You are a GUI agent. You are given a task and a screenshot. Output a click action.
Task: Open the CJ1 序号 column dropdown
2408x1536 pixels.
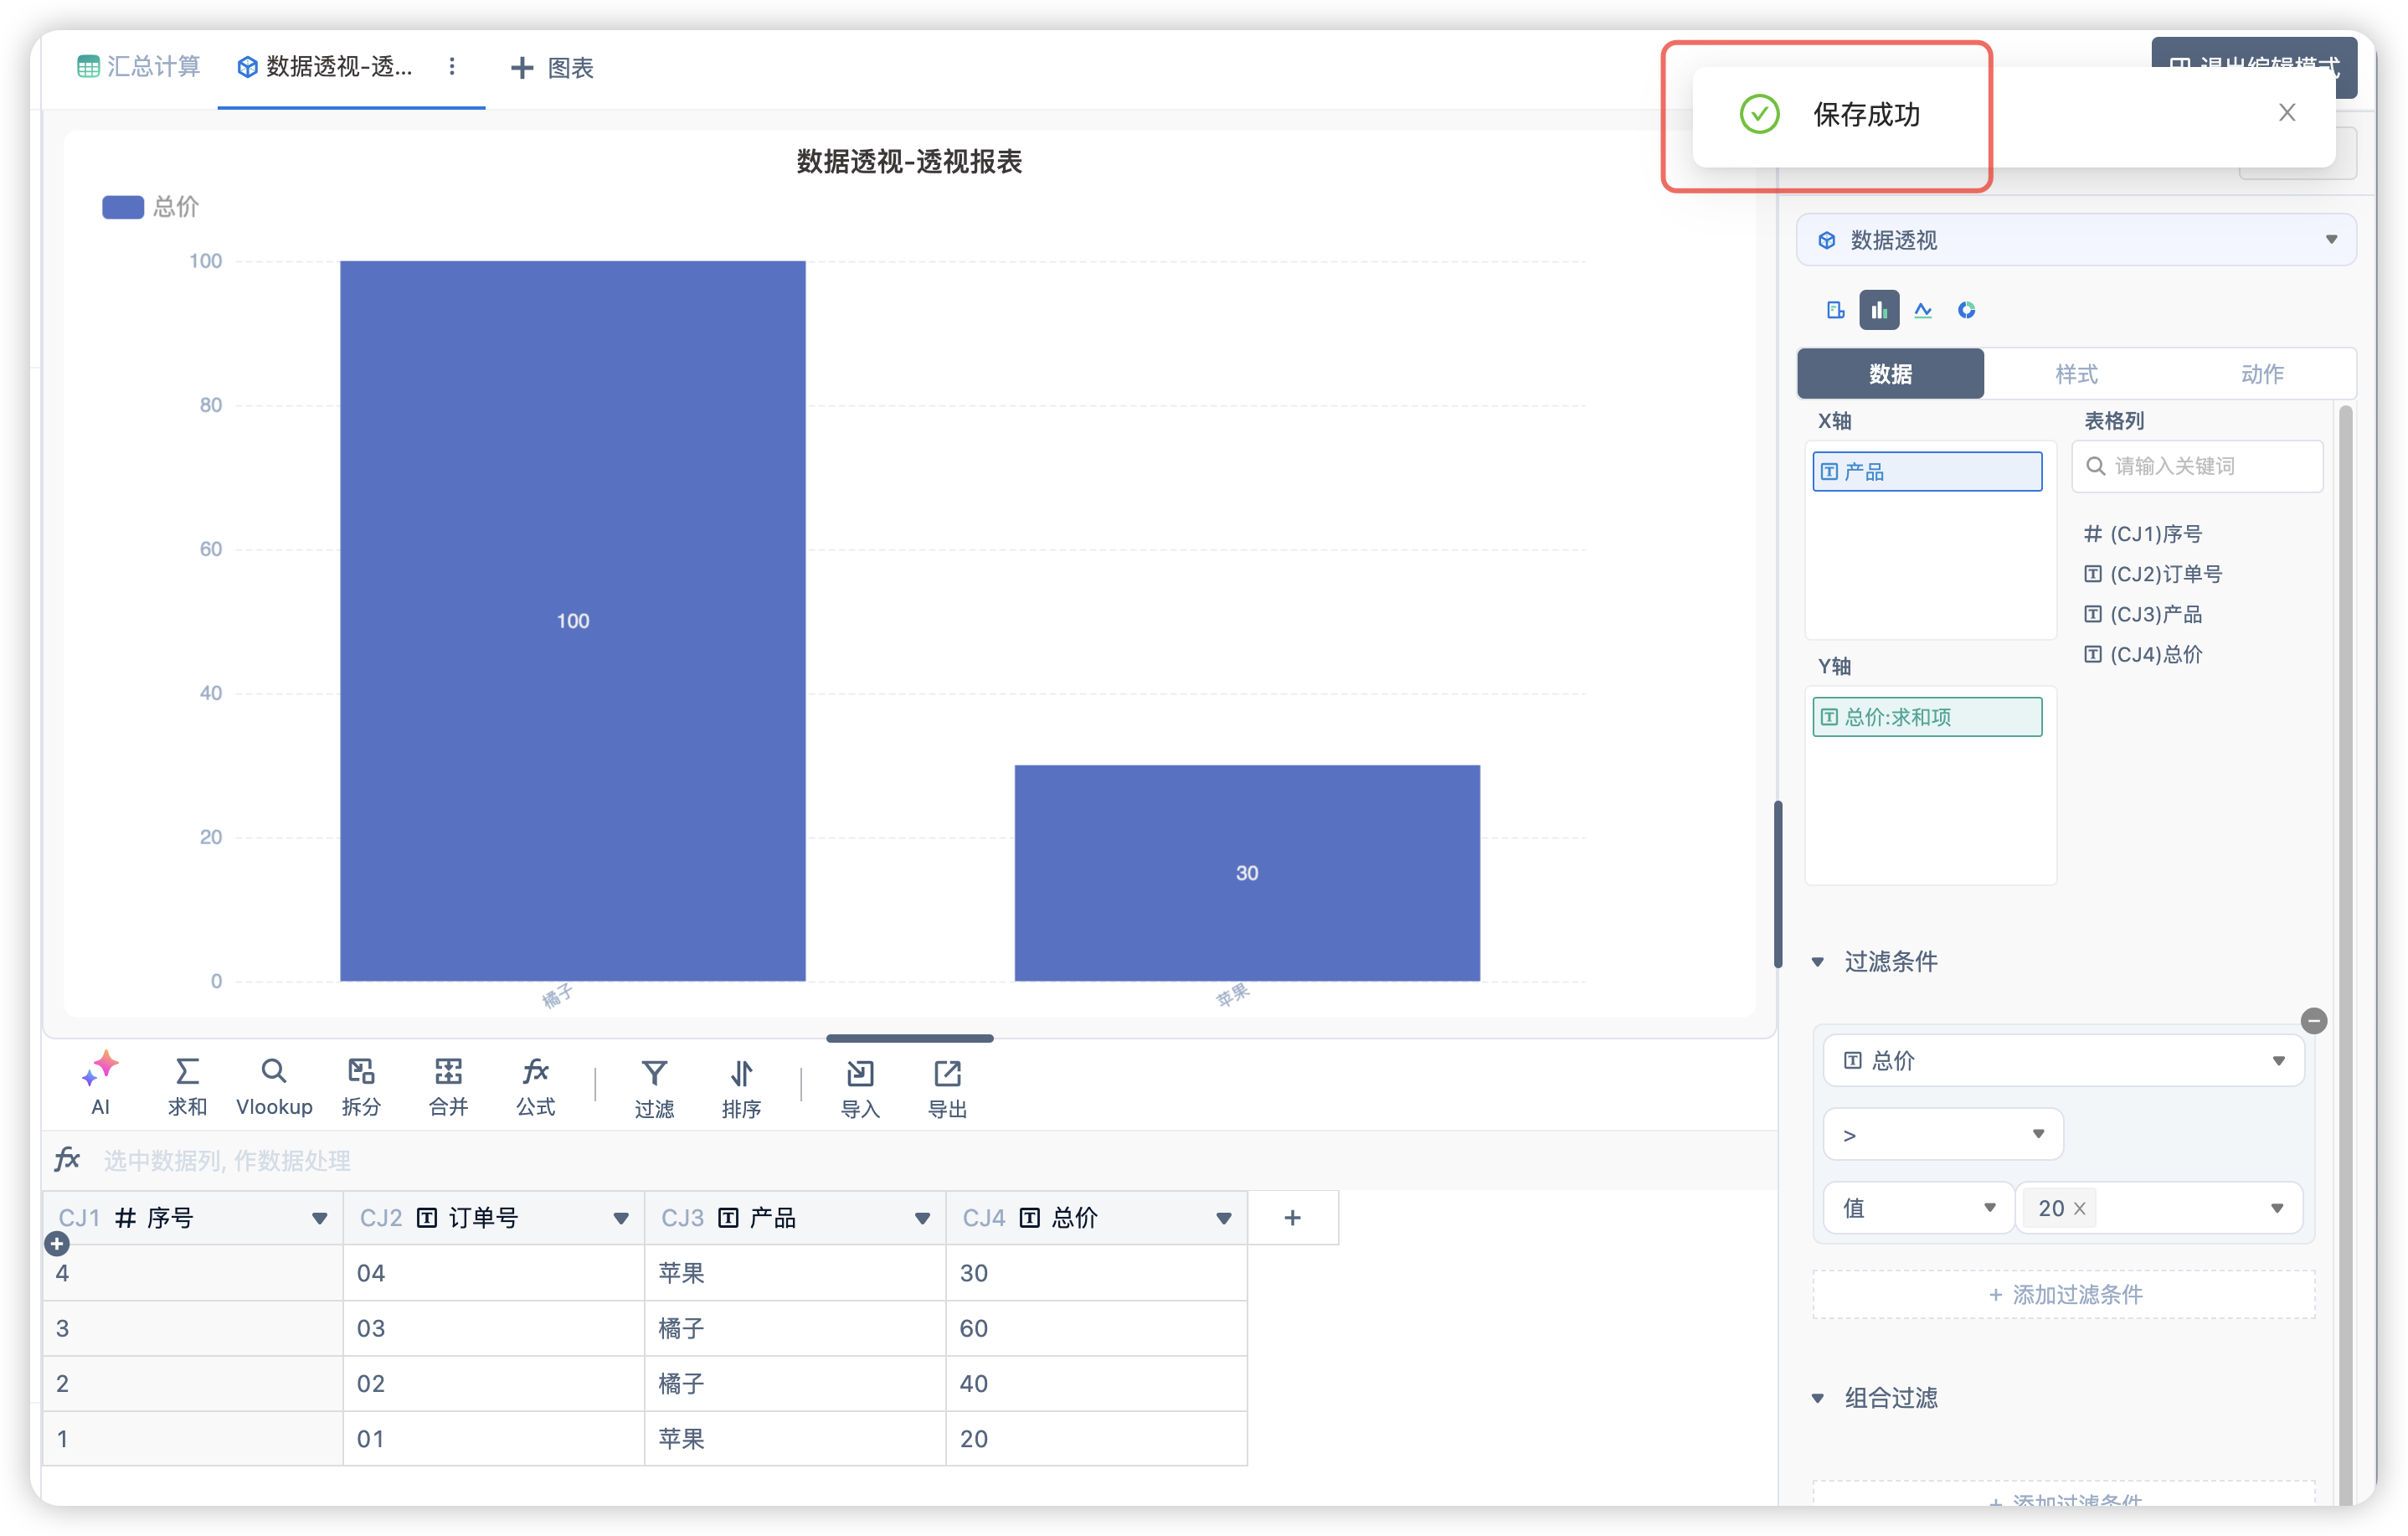click(320, 1218)
